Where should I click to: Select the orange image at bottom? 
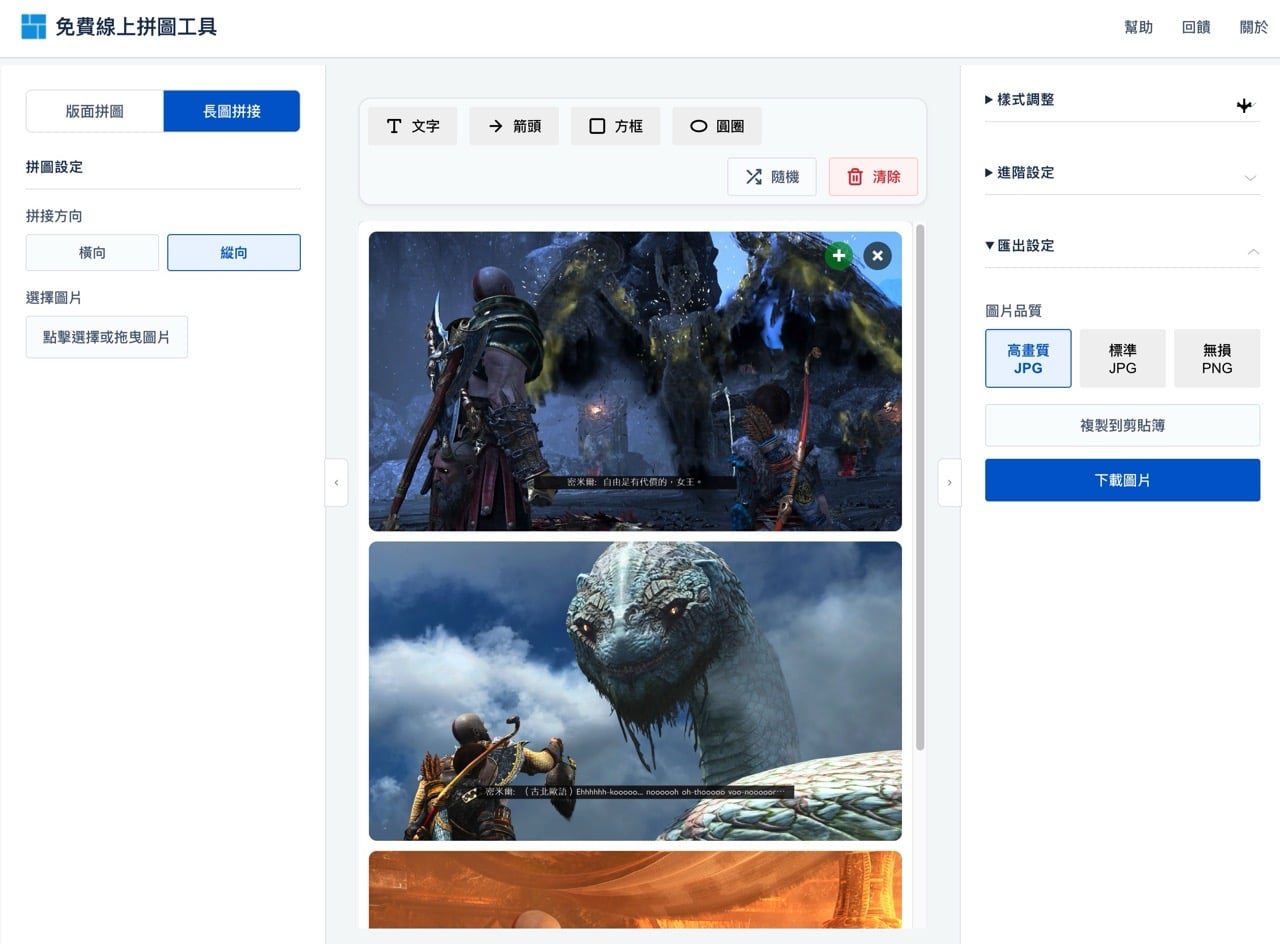pyautogui.click(x=635, y=889)
